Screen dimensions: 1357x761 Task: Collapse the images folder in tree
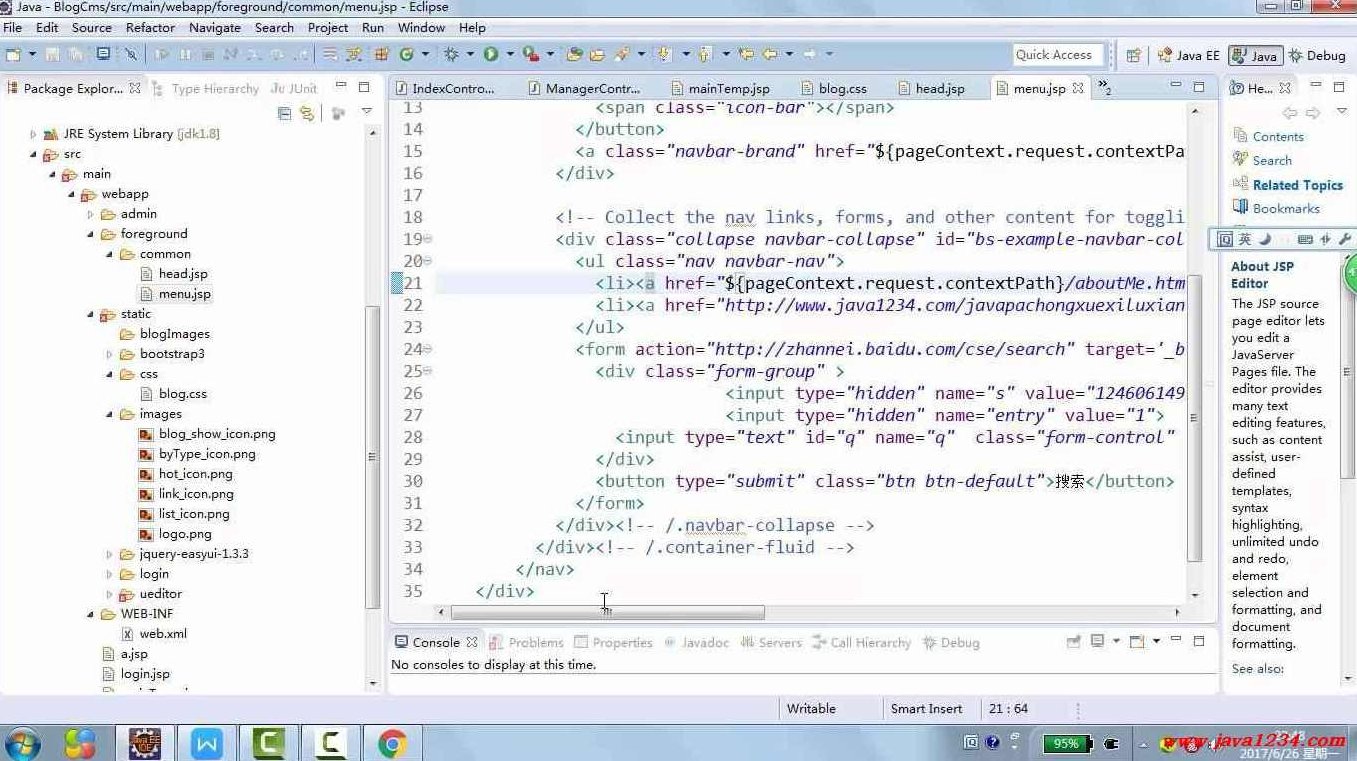tap(110, 414)
